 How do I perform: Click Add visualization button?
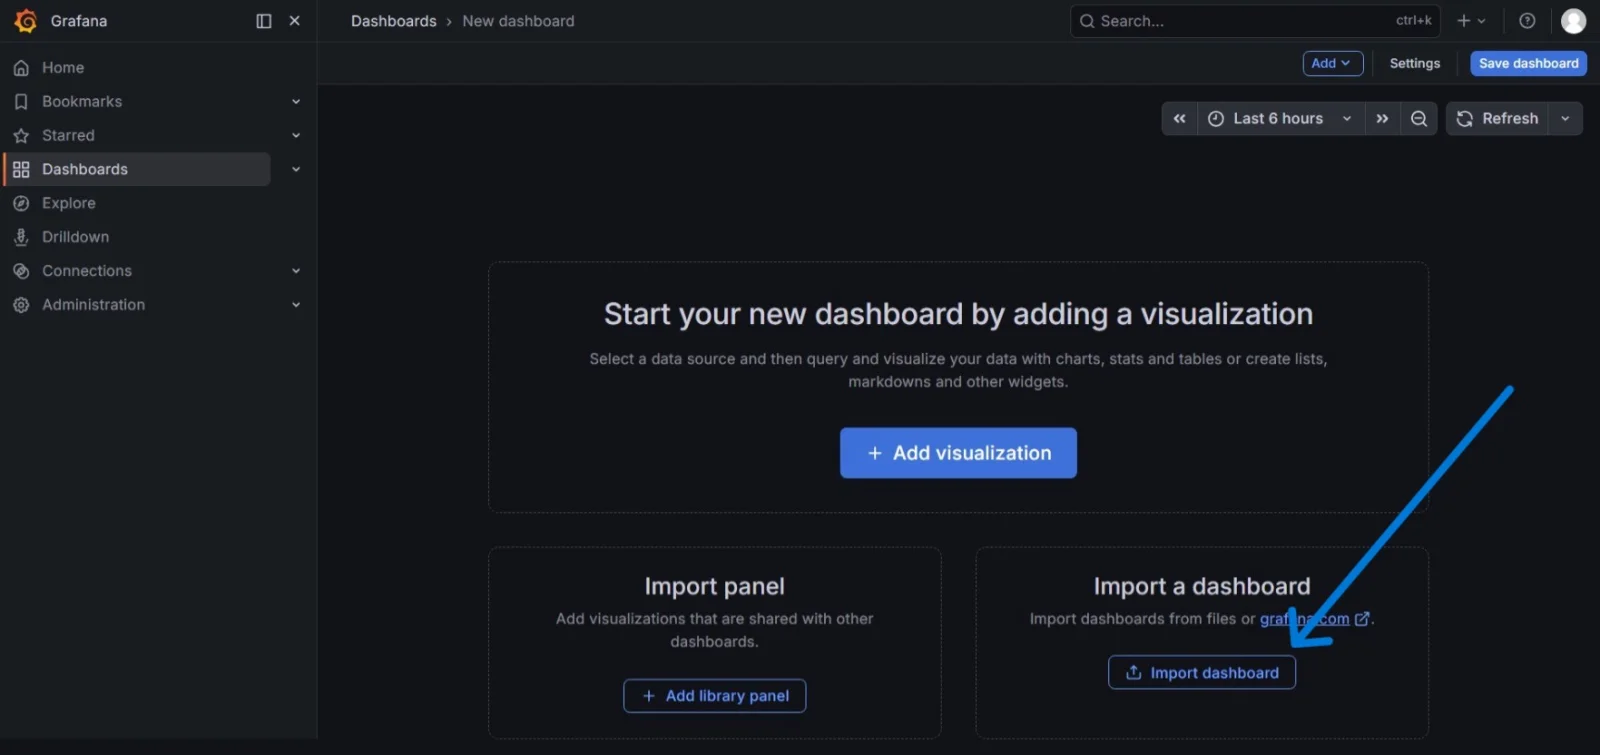(958, 454)
